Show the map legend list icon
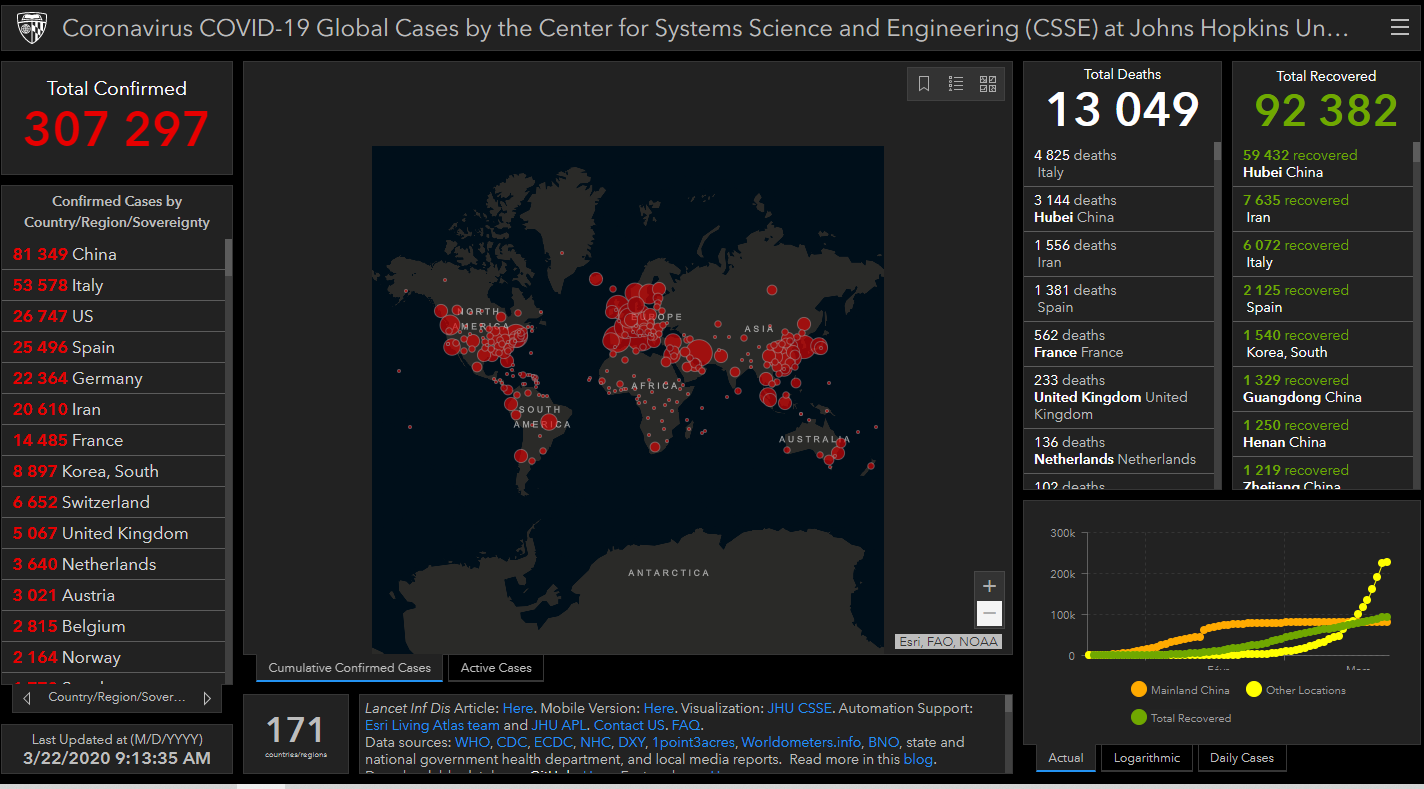1424x789 pixels. pyautogui.click(x=956, y=84)
